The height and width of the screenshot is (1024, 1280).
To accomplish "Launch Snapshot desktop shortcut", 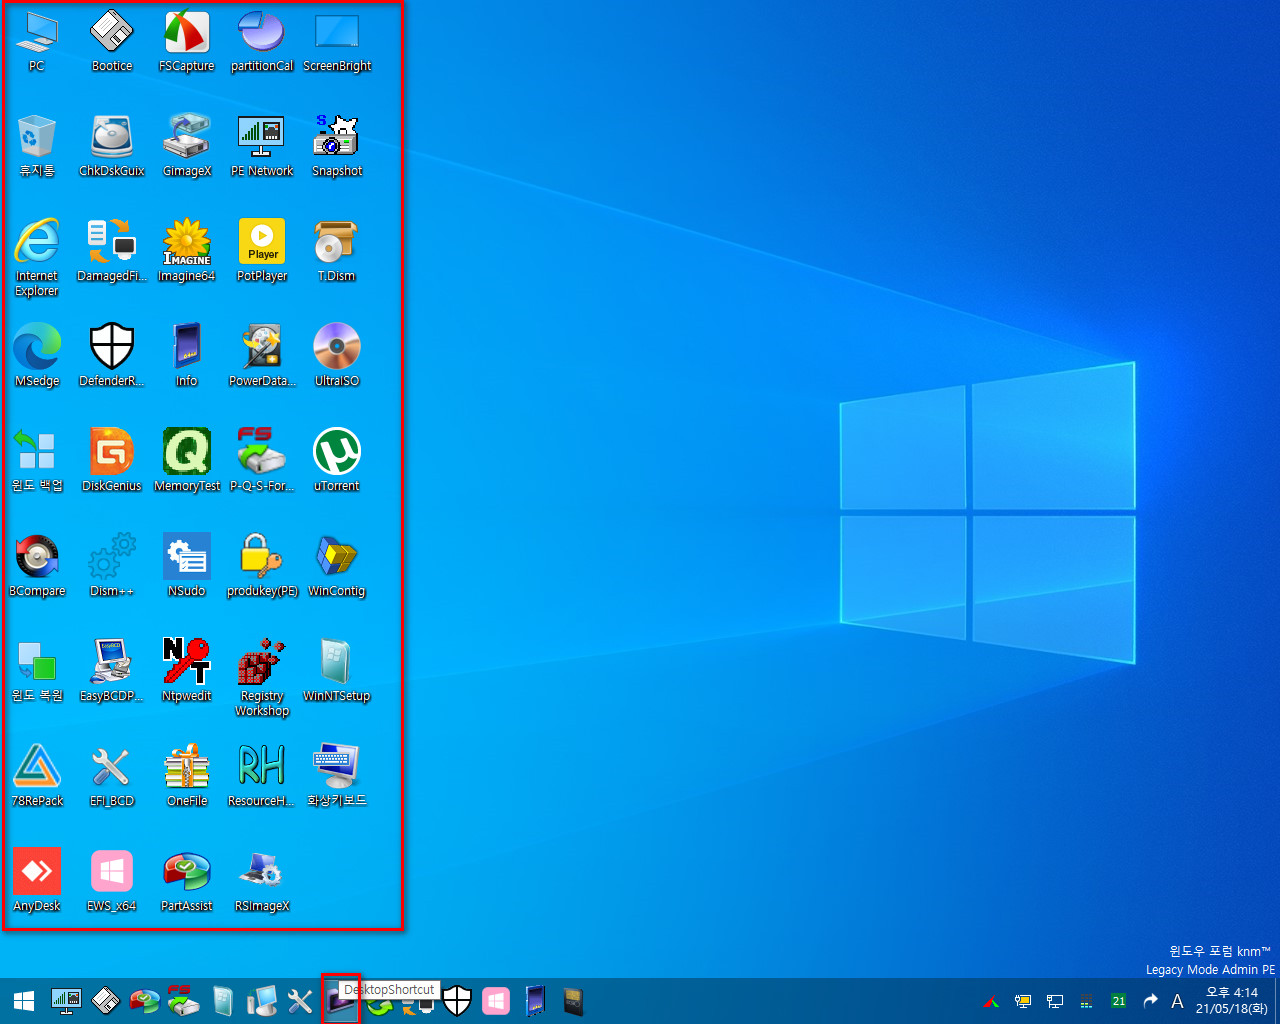I will click(337, 147).
